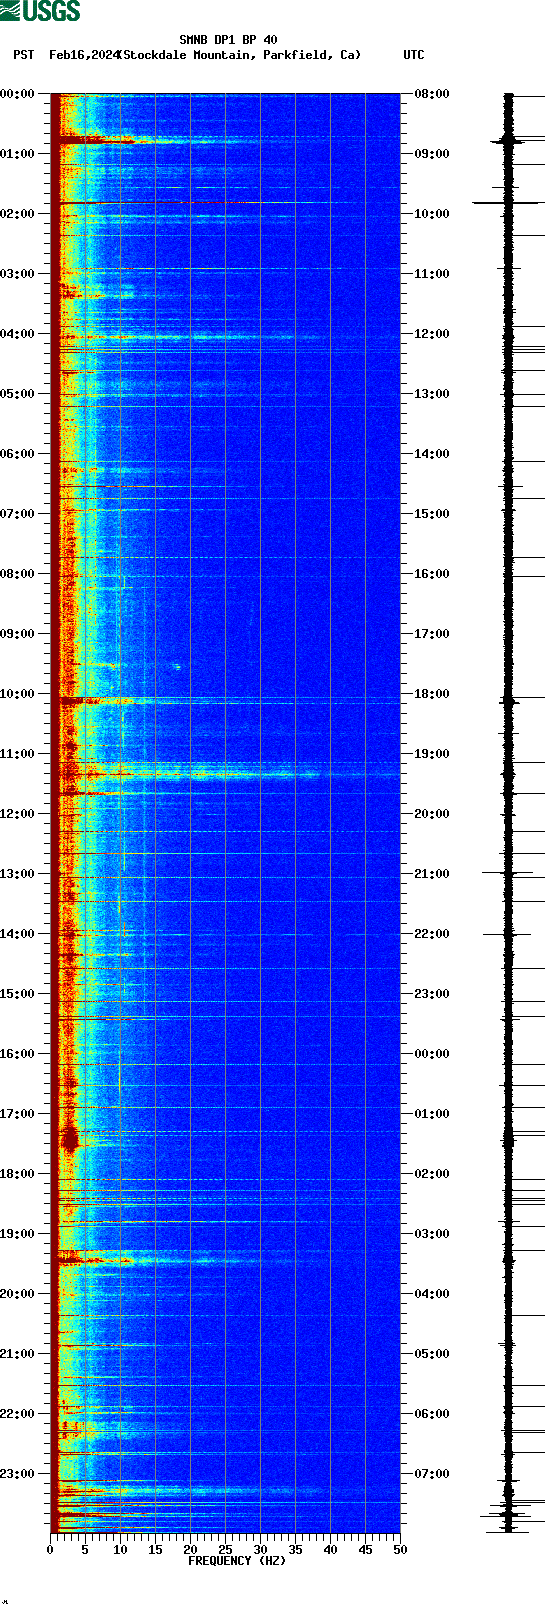Screen dimensions: 552x1613
Task: Click the 03:00 UTC time label
Action: [432, 1234]
